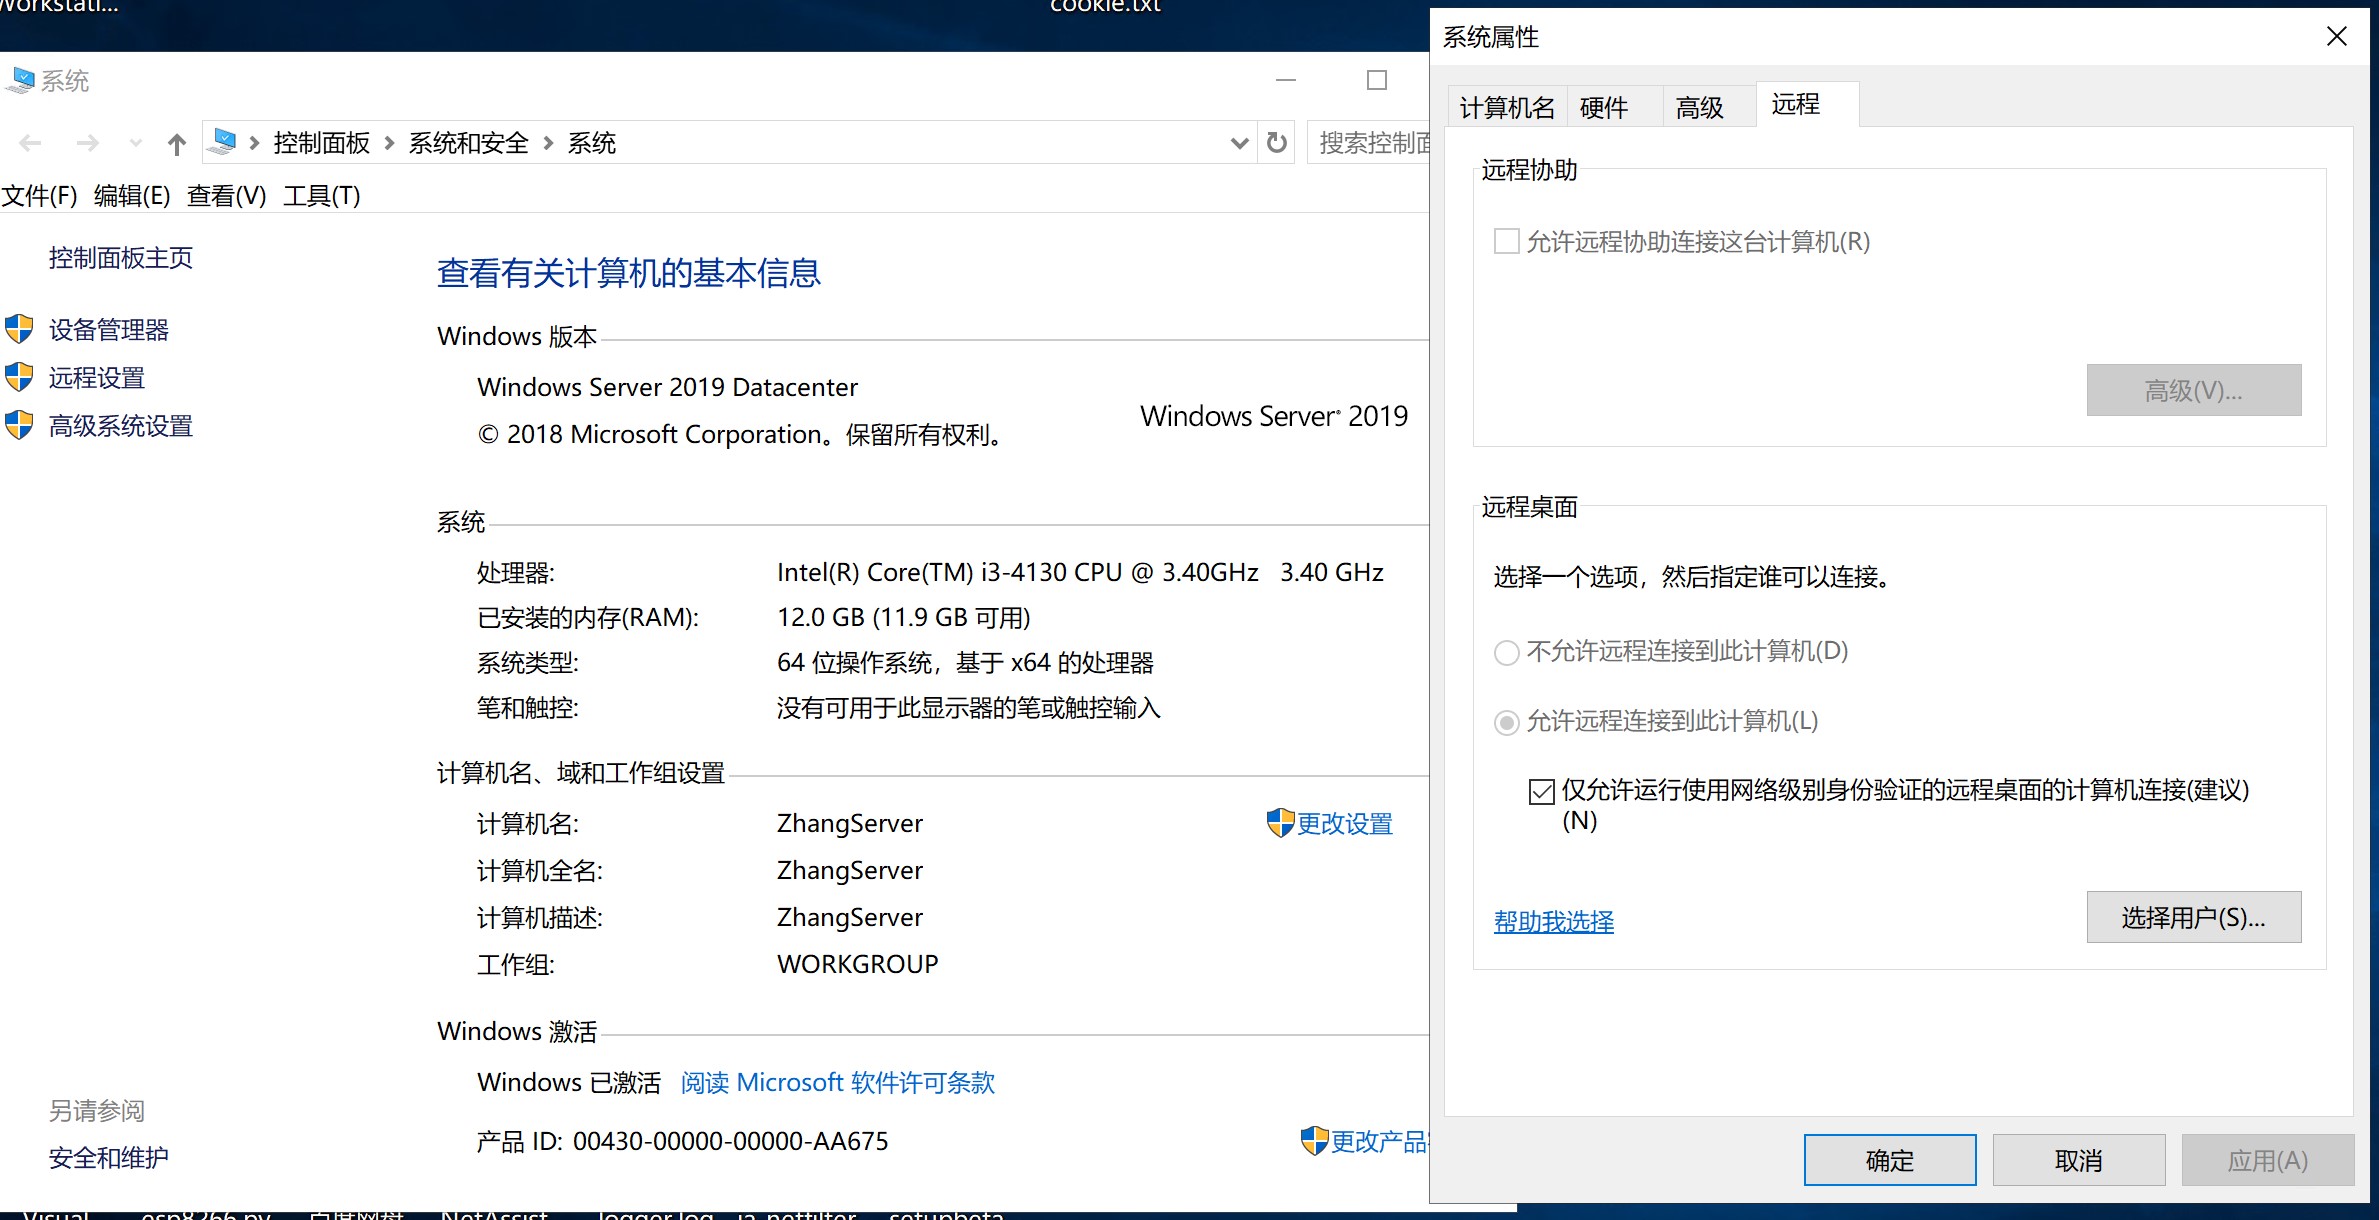Switch to 计算机名 tab
The height and width of the screenshot is (1220, 2379).
click(1507, 107)
